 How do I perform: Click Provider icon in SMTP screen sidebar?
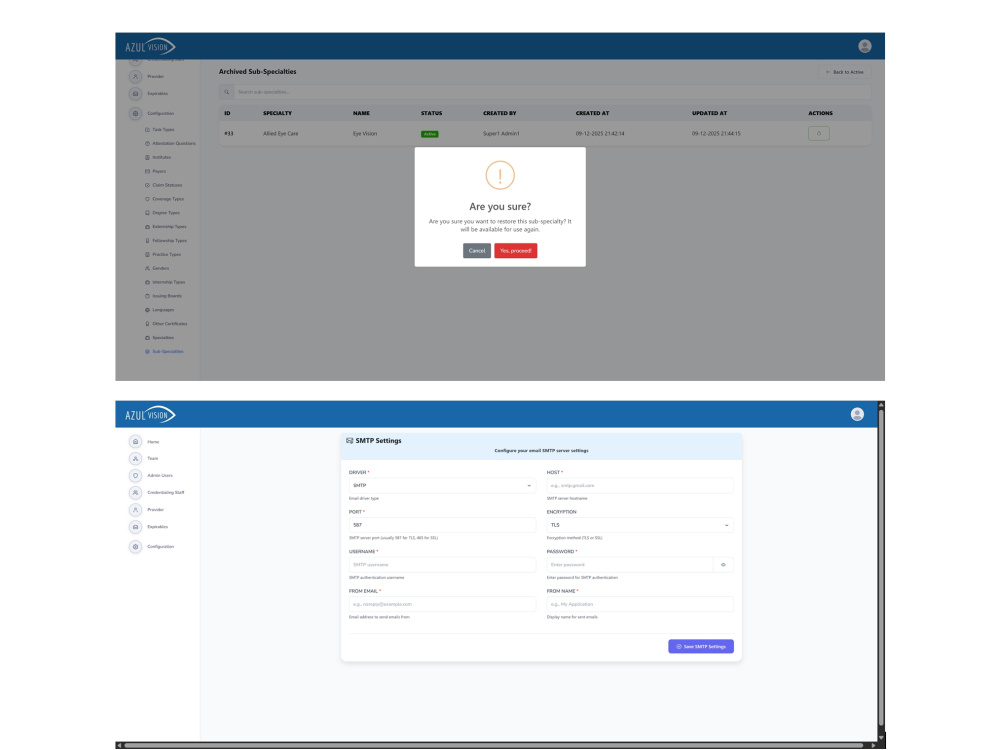tap(135, 510)
